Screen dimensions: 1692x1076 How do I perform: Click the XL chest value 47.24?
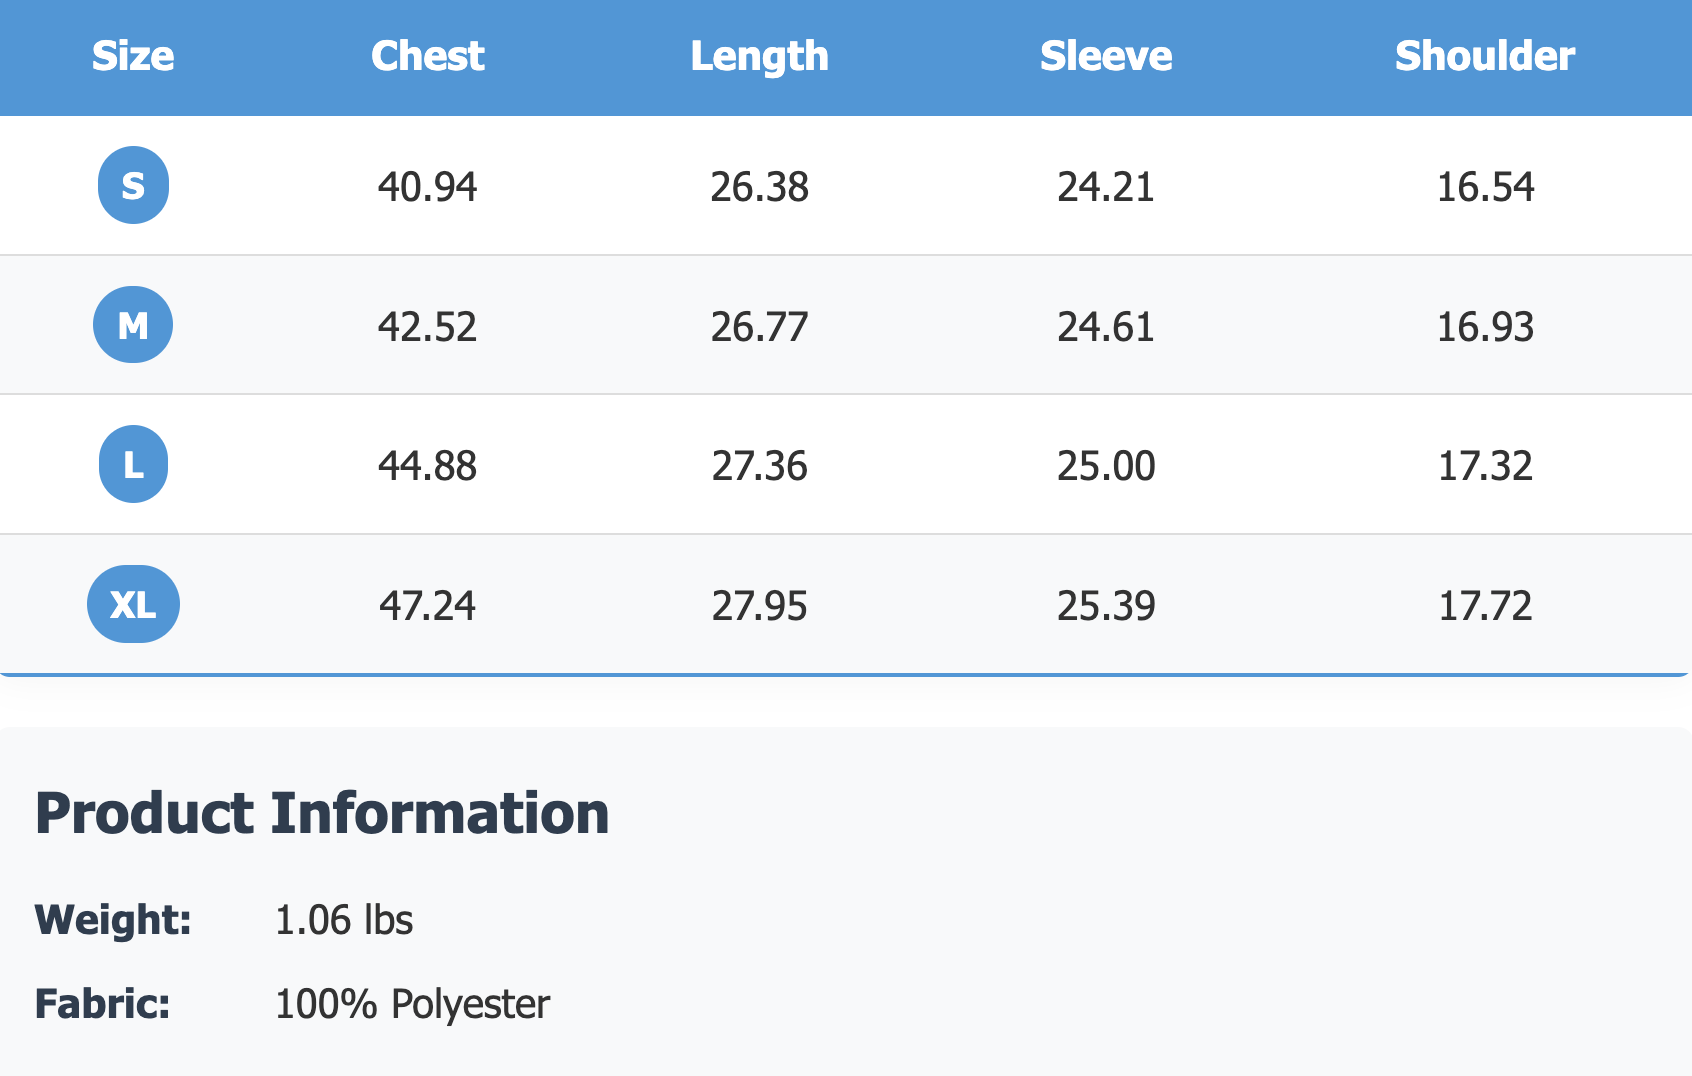click(428, 606)
